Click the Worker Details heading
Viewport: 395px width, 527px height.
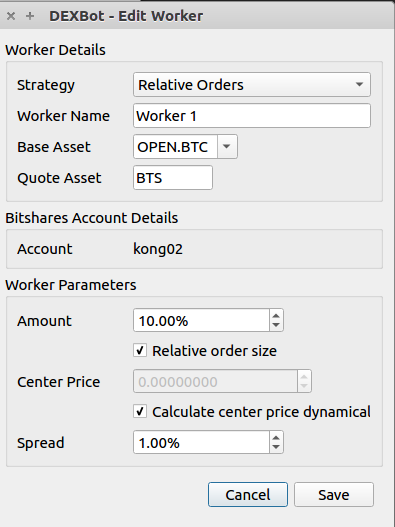tap(55, 50)
